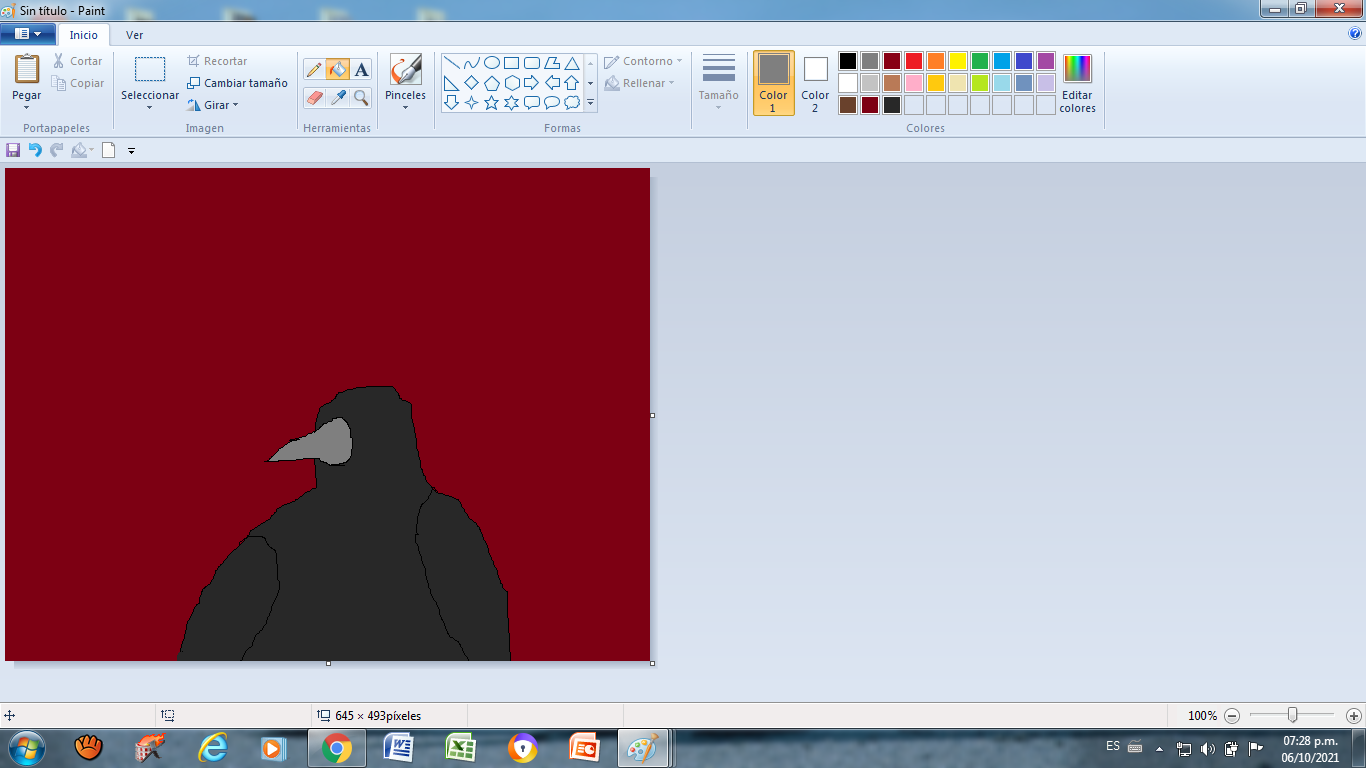Choose the rounded rectangle shape
Viewport: 1366px width, 768px height.
tap(531, 63)
